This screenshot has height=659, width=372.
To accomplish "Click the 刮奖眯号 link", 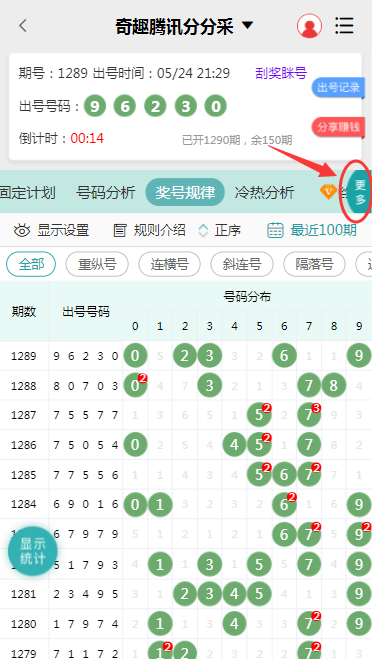I will [281, 73].
